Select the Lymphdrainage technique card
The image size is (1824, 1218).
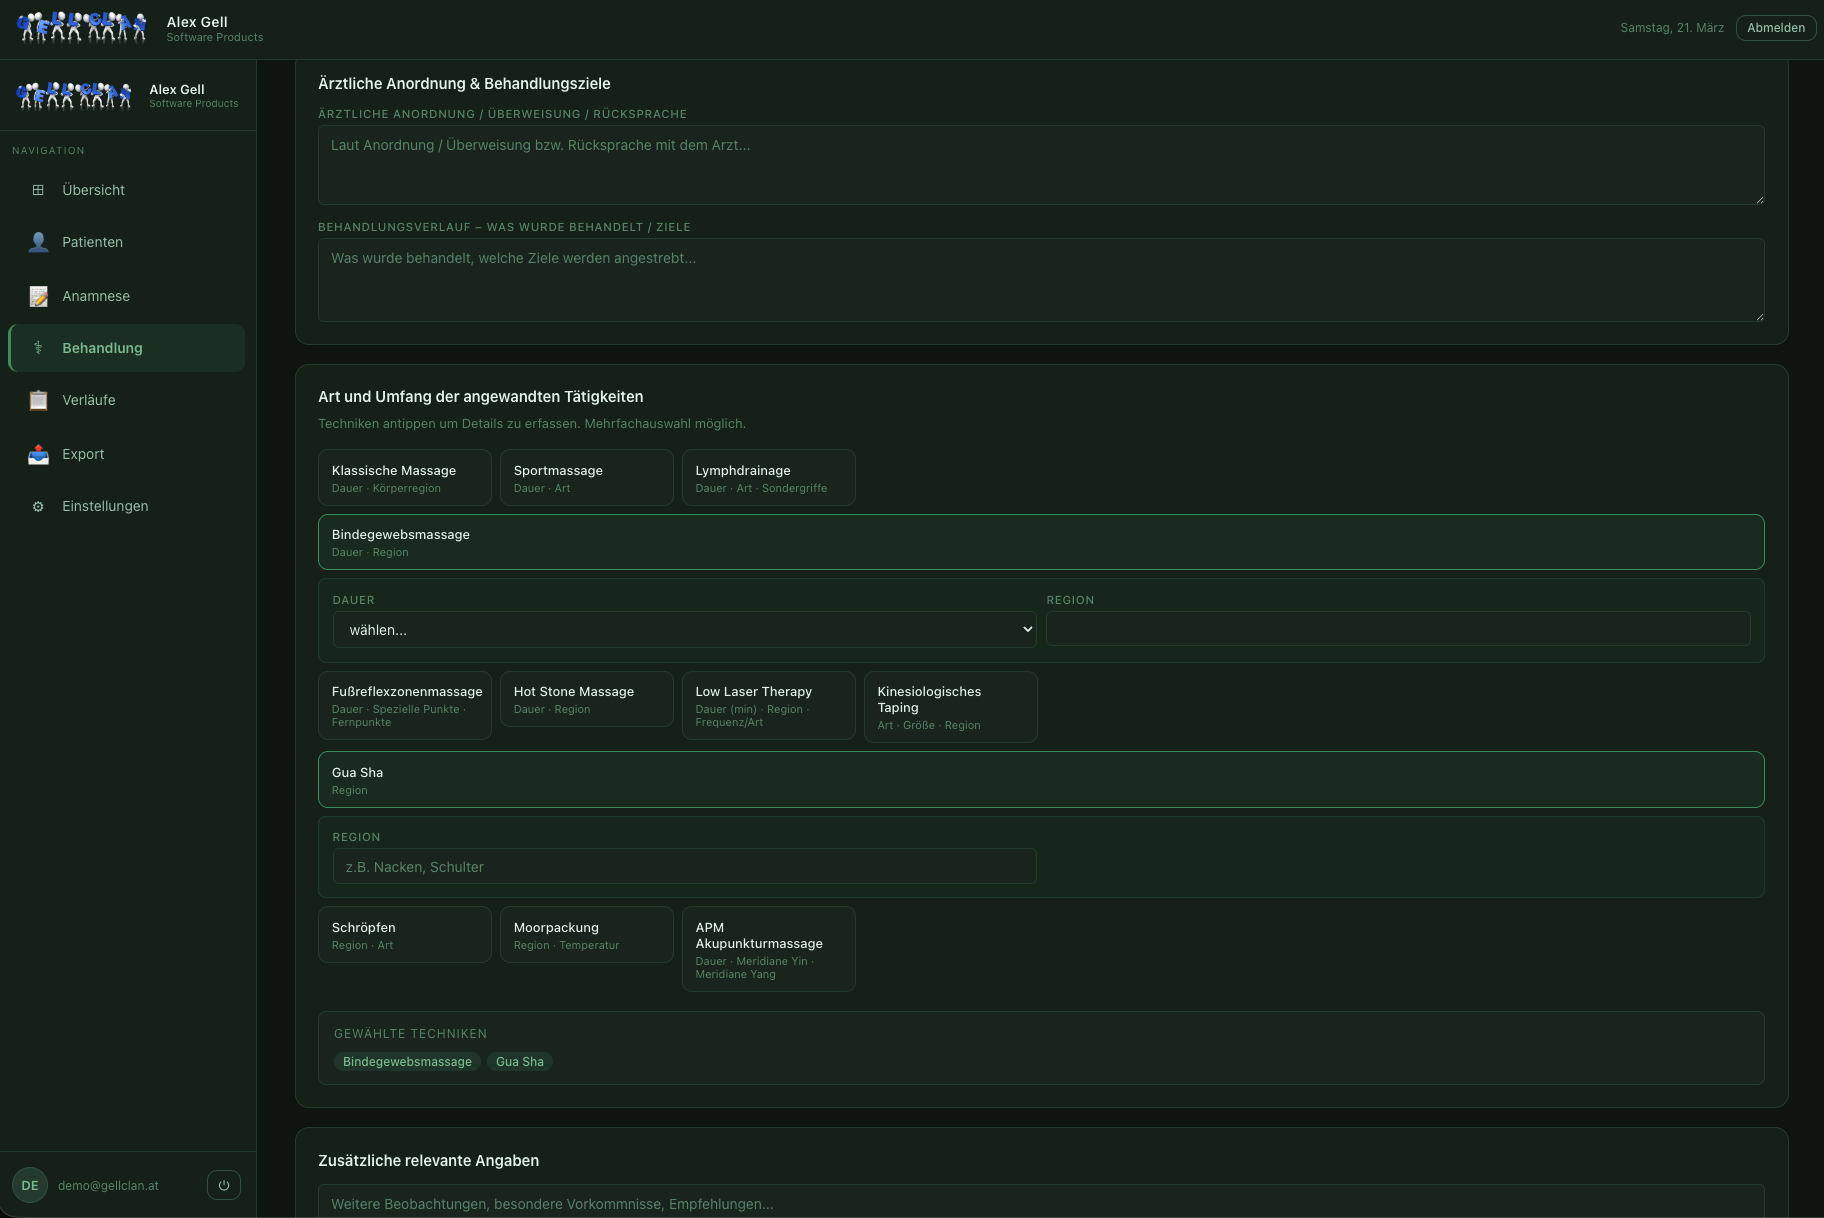769,478
